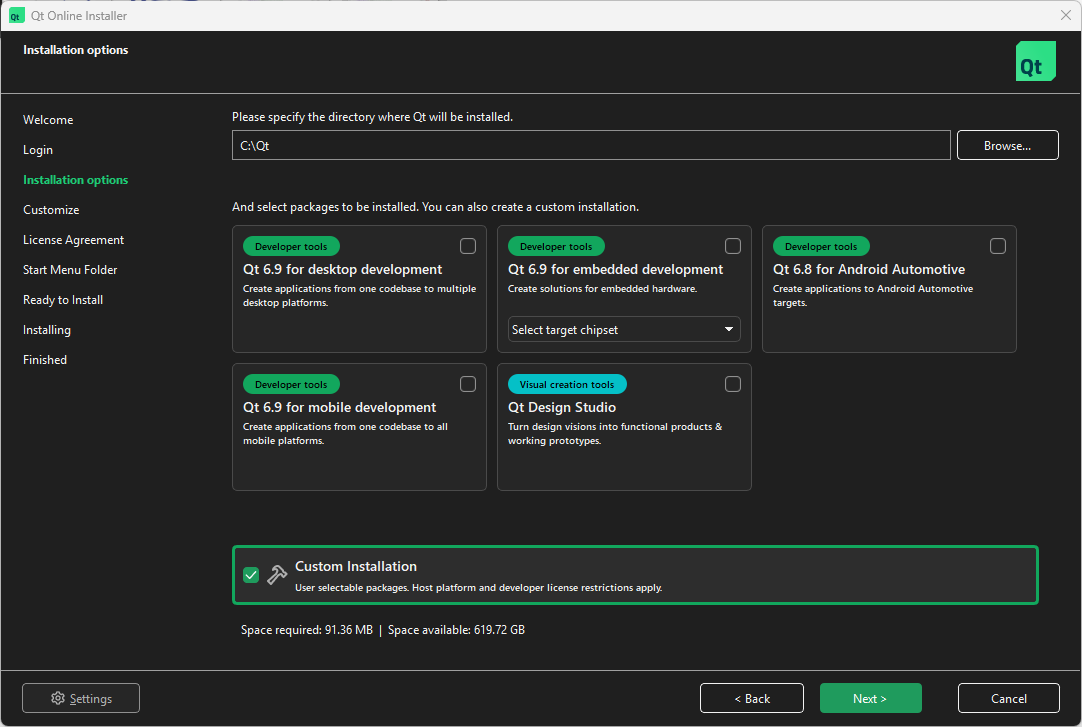1082x727 pixels.
Task: Click the Qt Online Installer title bar icon
Action: (x=16, y=16)
